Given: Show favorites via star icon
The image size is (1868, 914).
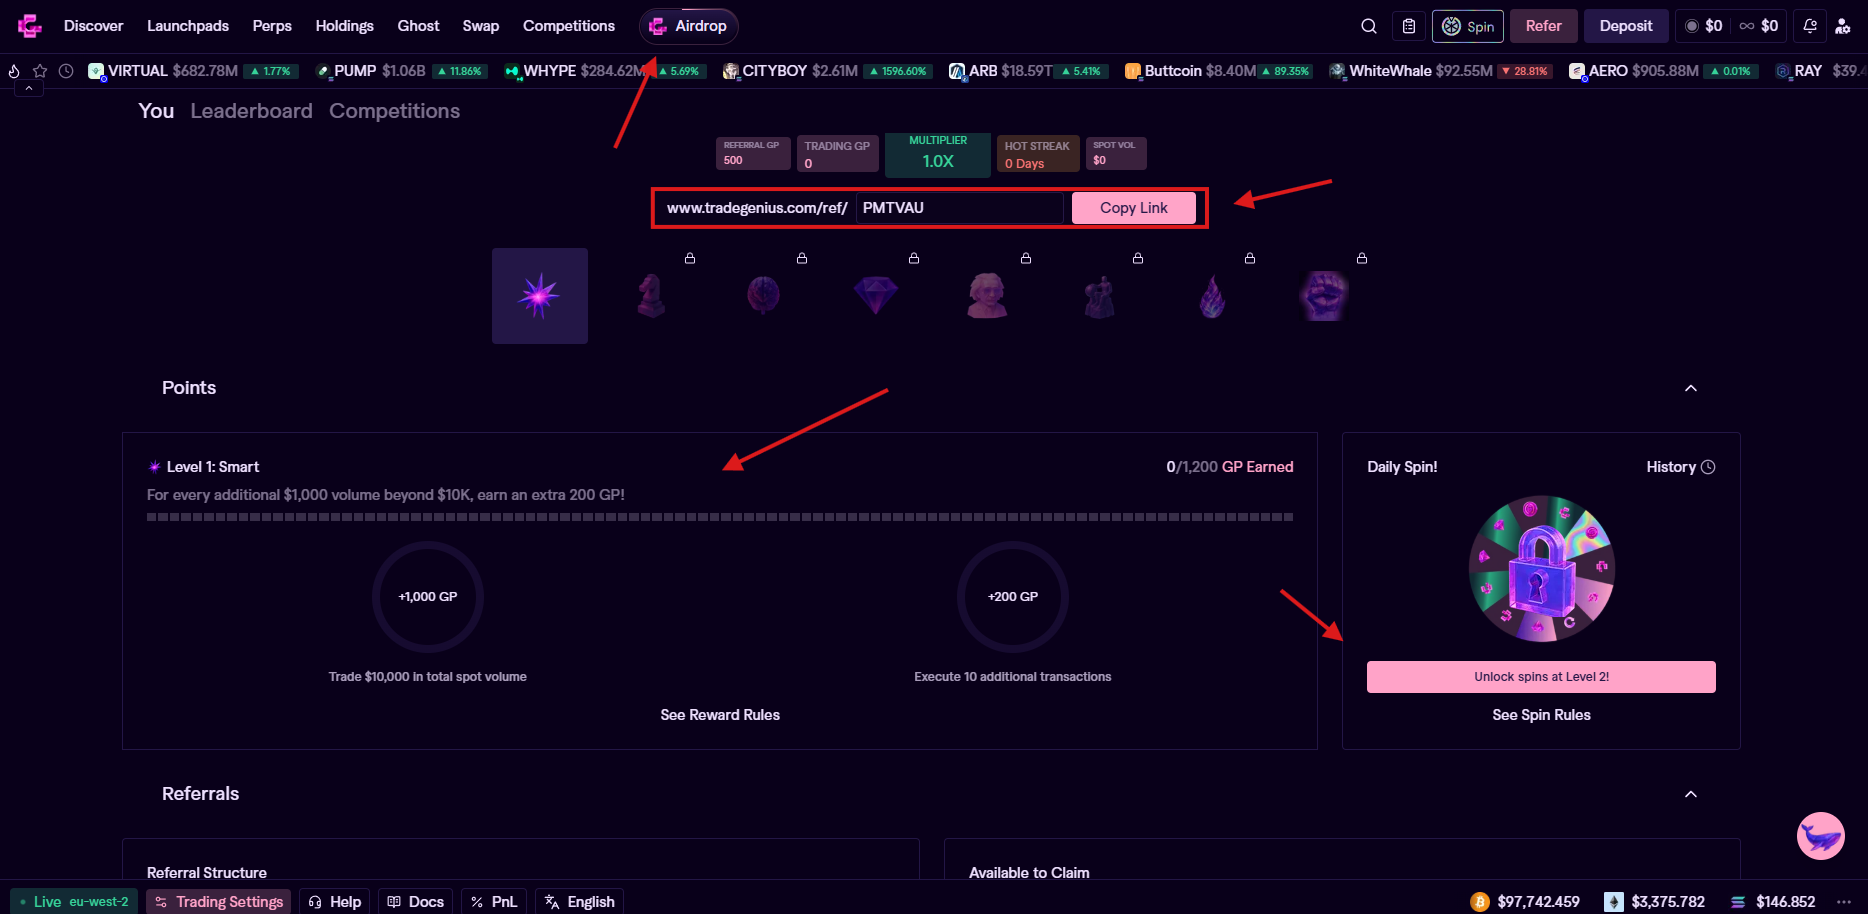Looking at the screenshot, I should (x=40, y=71).
